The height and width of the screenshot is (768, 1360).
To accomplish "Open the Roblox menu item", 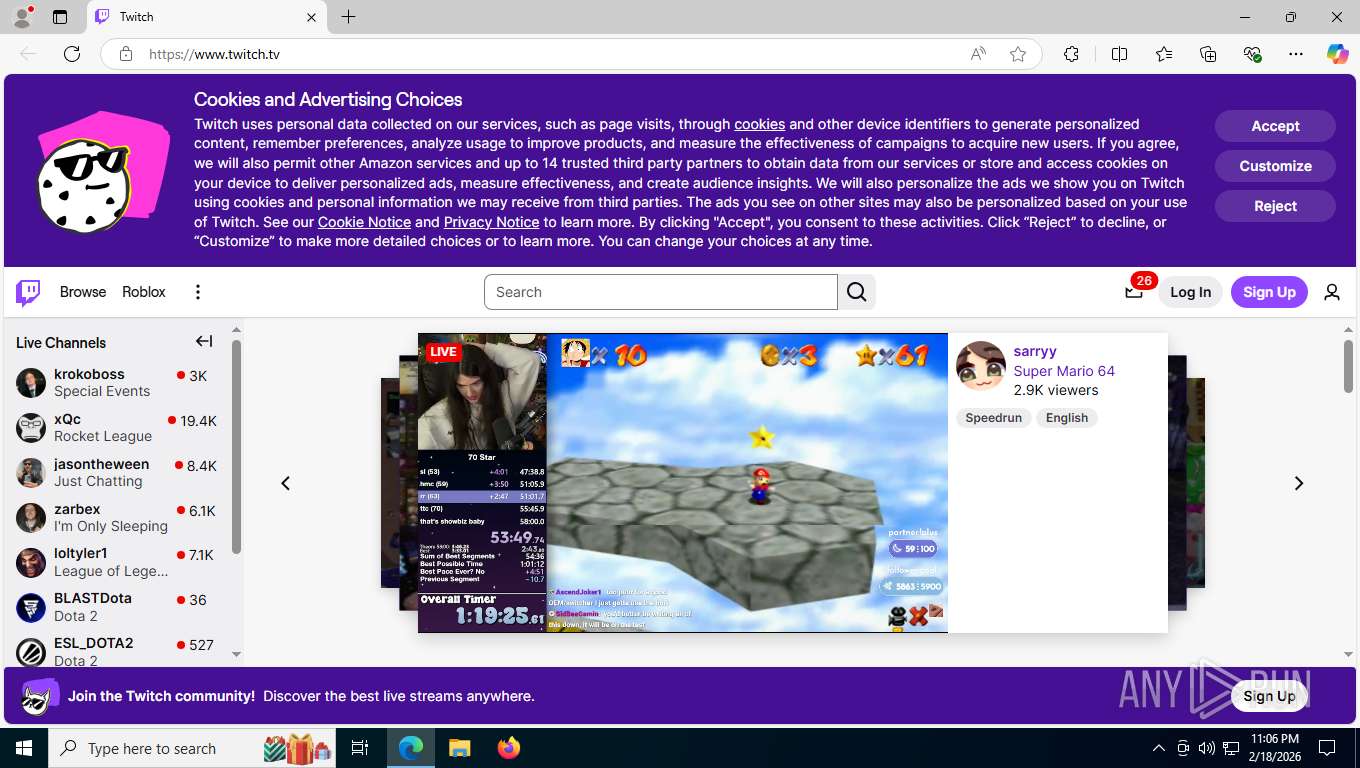I will point(144,292).
